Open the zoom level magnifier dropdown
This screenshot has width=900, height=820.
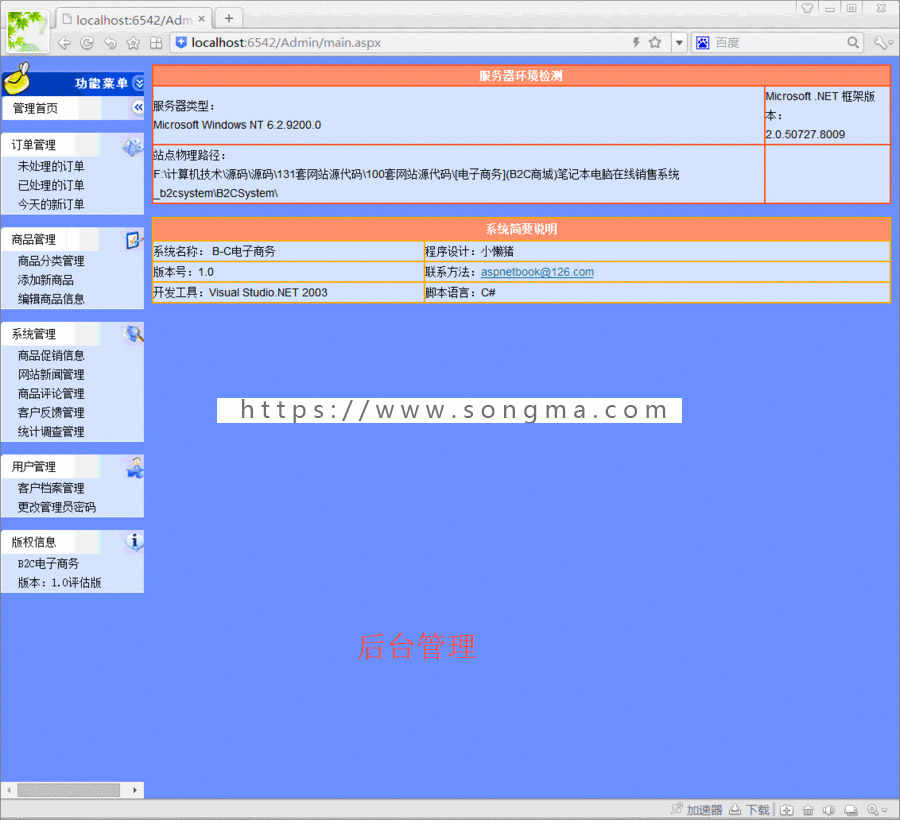(x=876, y=810)
